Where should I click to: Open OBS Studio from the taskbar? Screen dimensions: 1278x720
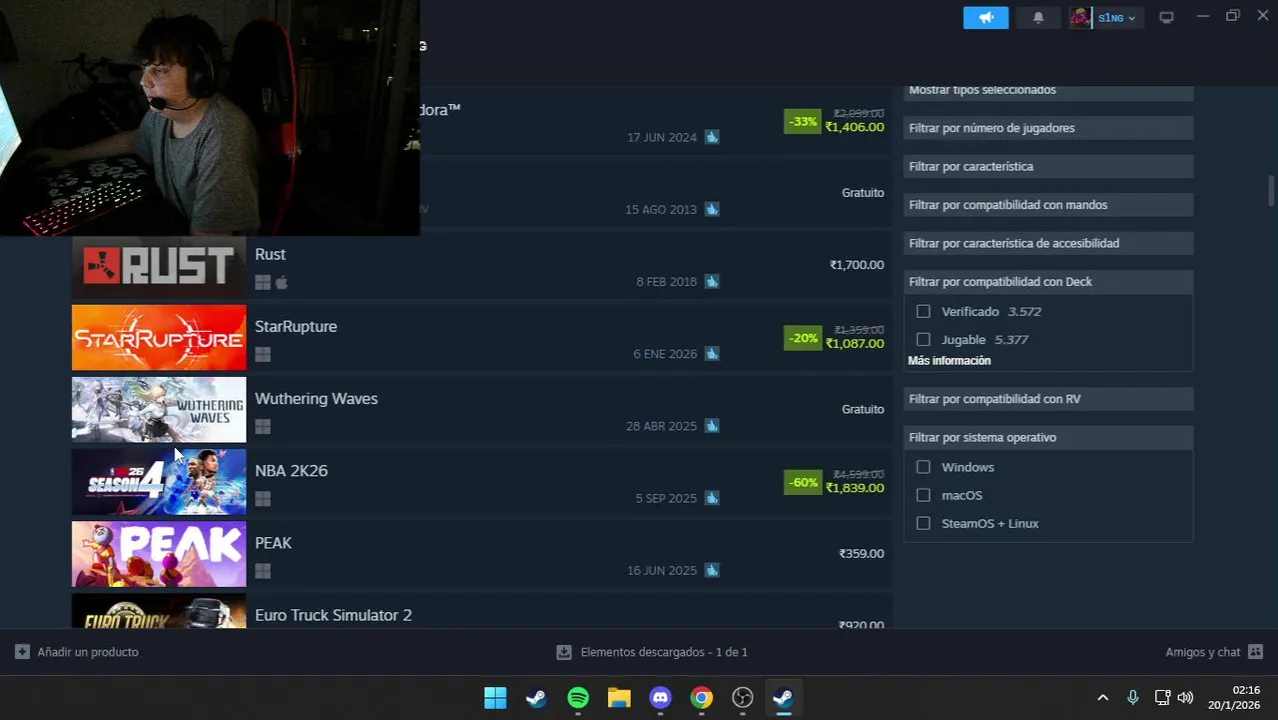pos(743,698)
